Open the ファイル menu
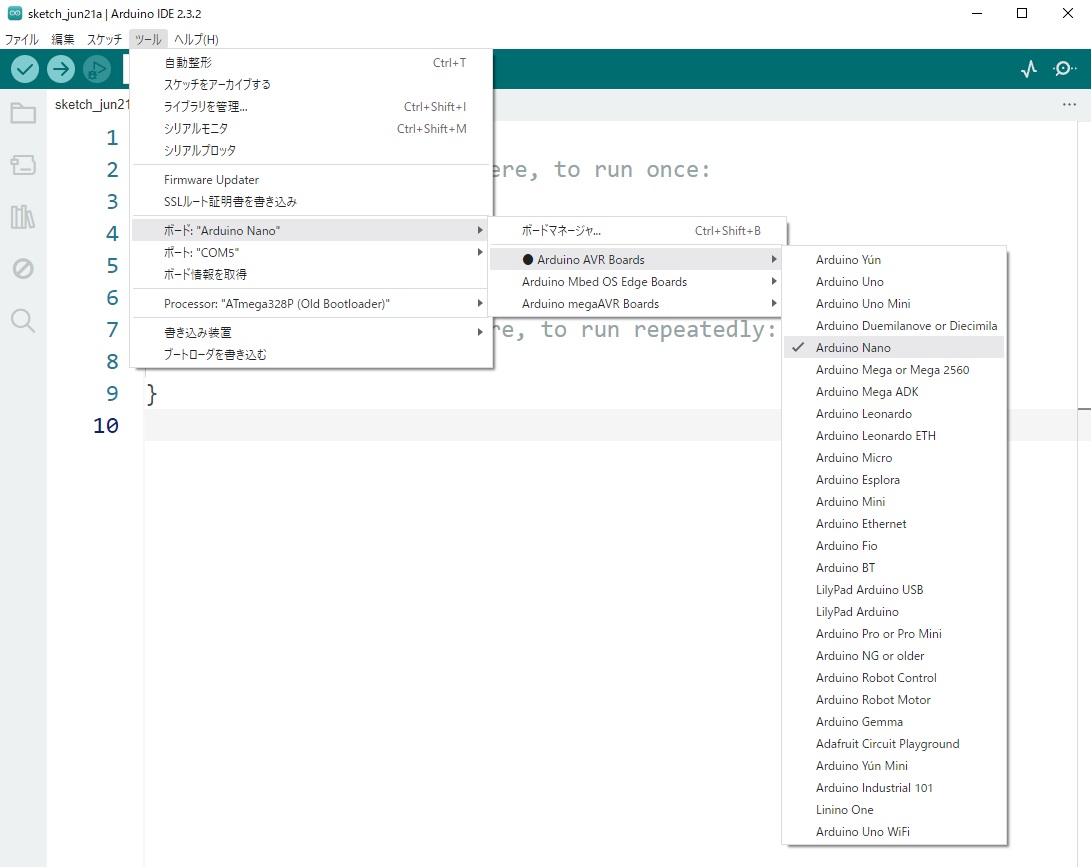This screenshot has height=867, width=1091. 22,39
